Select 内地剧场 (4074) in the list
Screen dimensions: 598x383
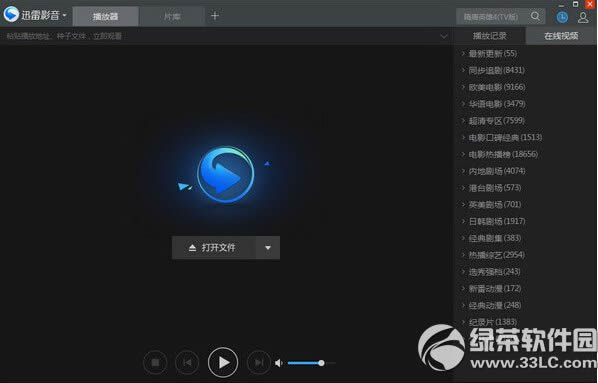497,171
